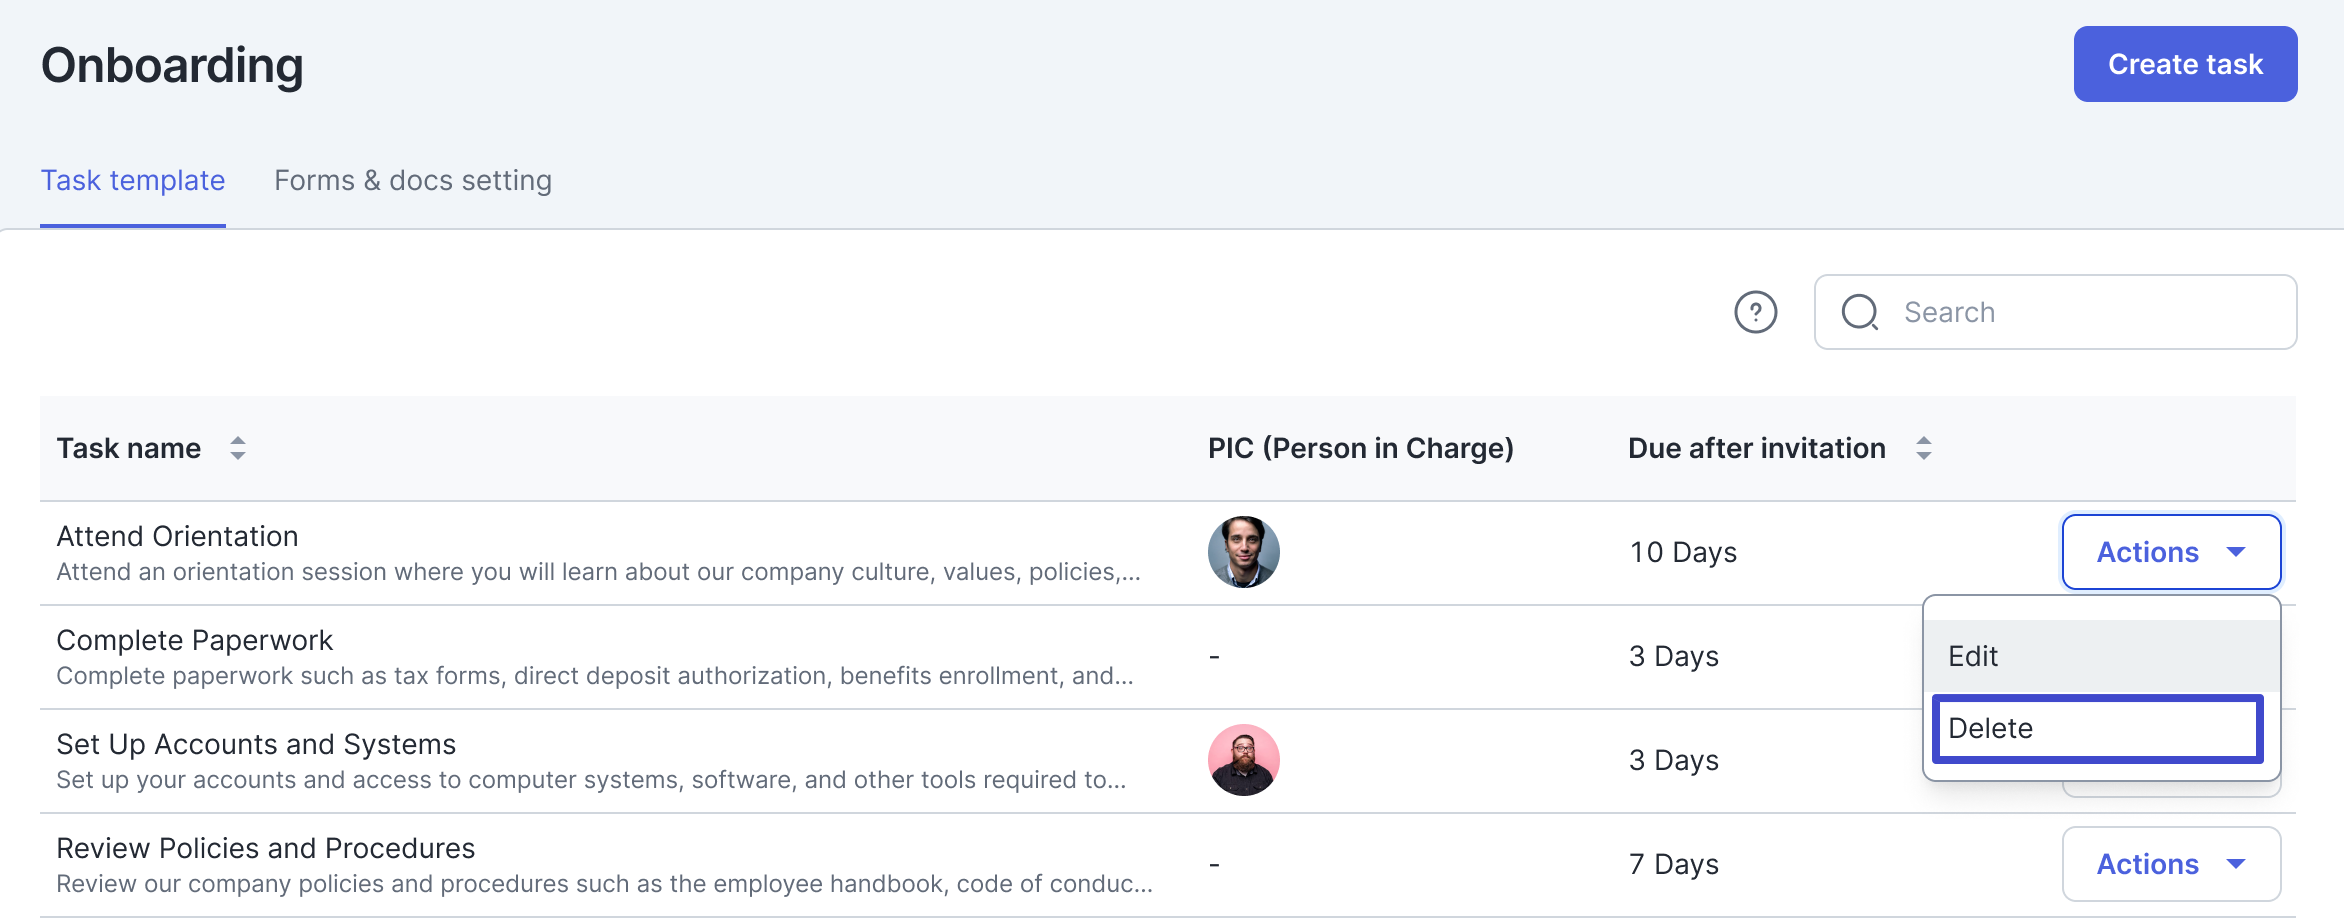Select Edit from the actions menu

2100,656
